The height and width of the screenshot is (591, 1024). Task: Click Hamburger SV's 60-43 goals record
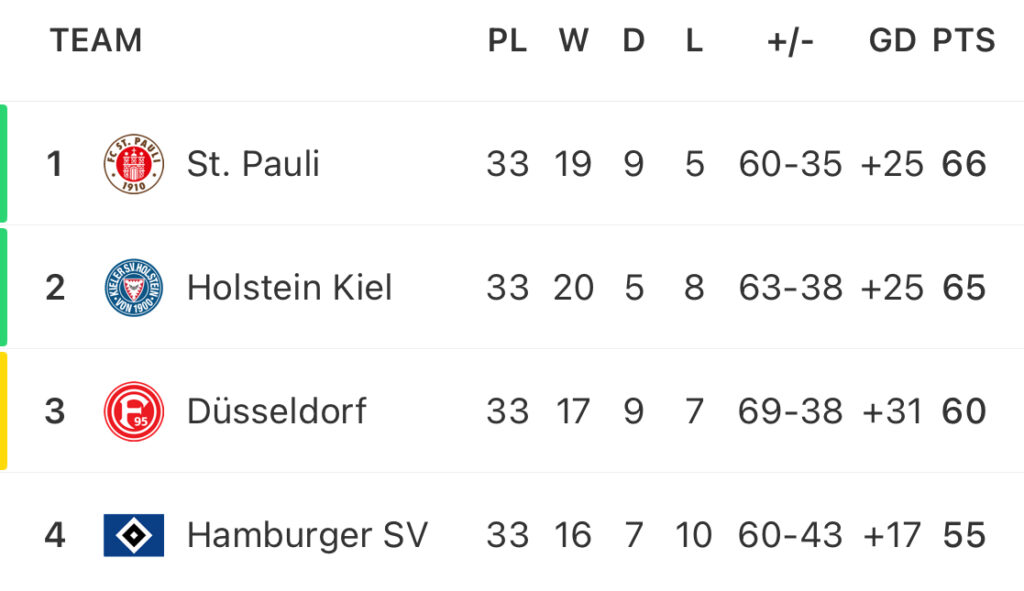point(790,535)
